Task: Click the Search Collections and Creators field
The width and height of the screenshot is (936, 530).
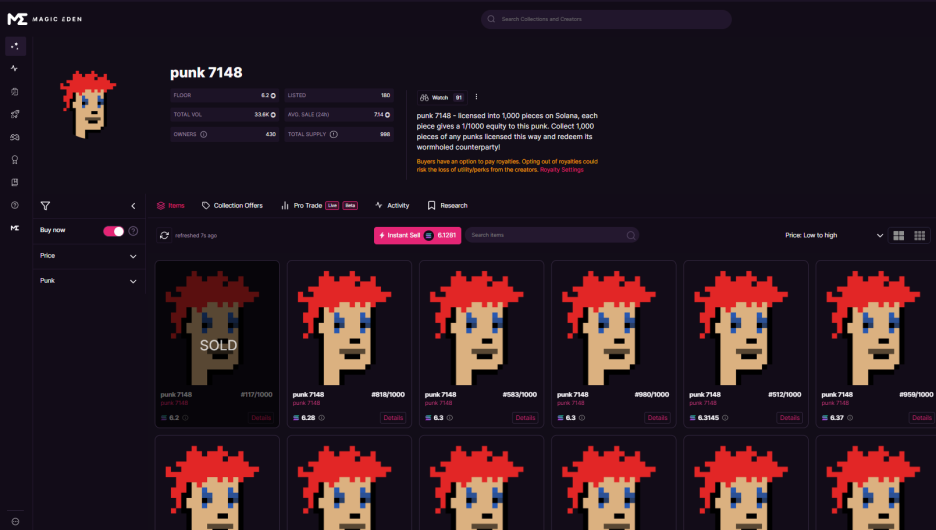Action: coord(606,19)
